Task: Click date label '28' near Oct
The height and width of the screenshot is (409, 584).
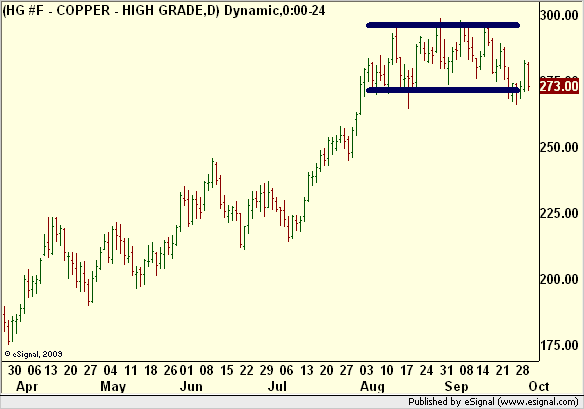Action: [x=523, y=370]
